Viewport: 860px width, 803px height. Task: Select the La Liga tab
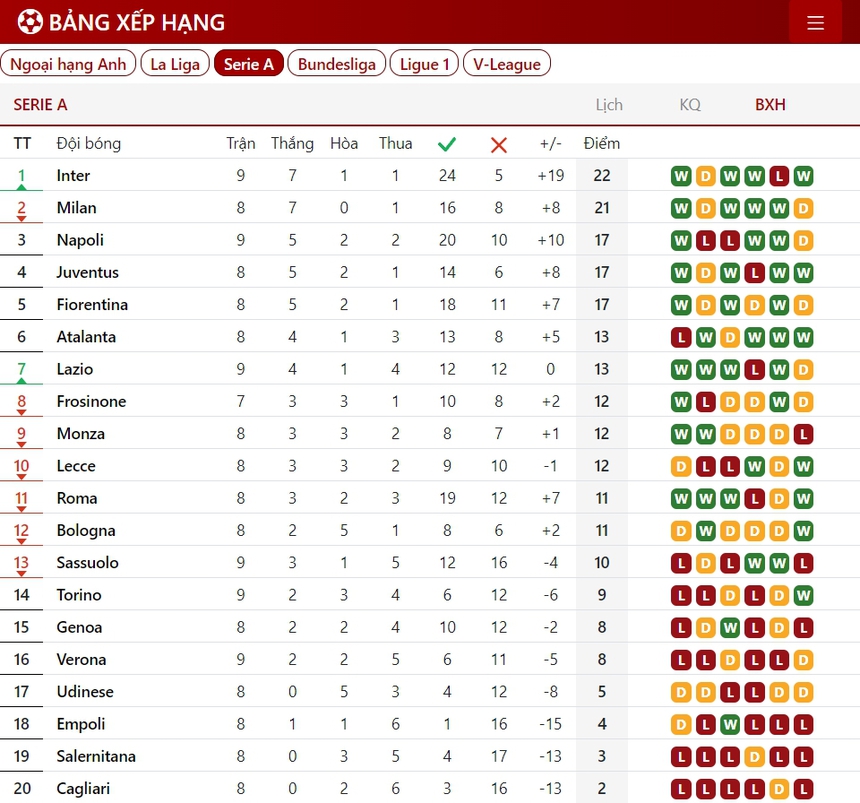175,64
